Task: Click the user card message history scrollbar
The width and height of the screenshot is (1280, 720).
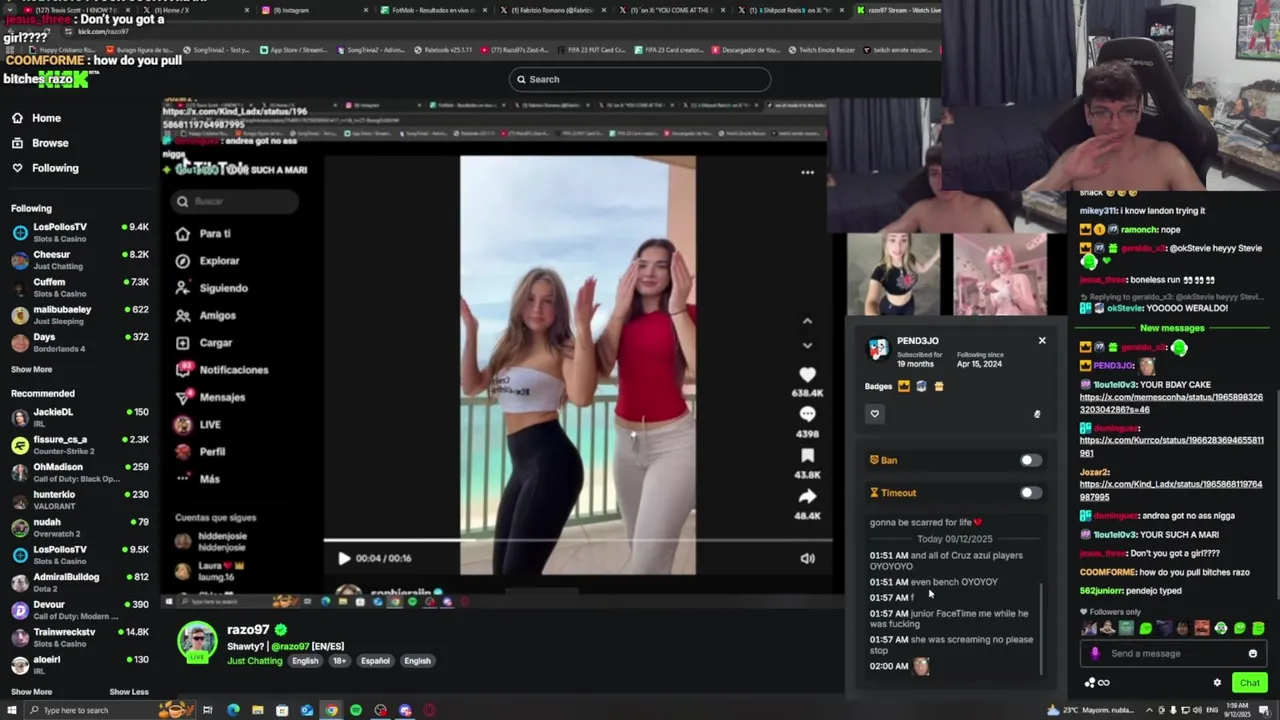Action: coord(1041,630)
